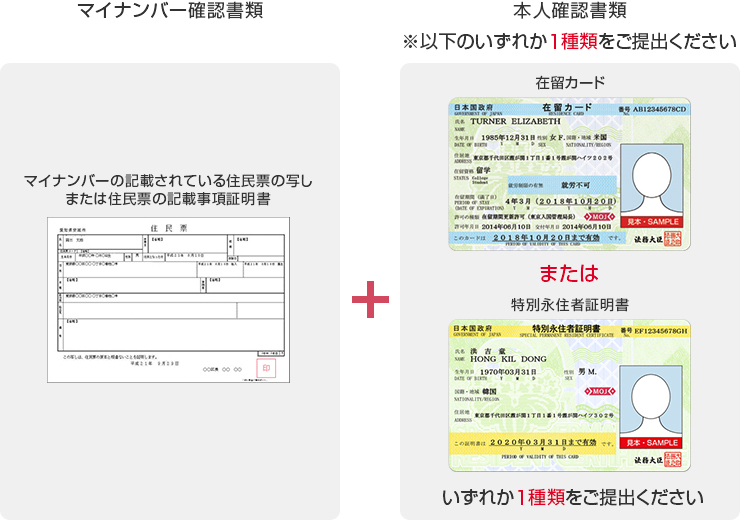Click 2020年03月31日まで有効 validity line
The width and height of the screenshot is (740, 520).
click(x=543, y=443)
